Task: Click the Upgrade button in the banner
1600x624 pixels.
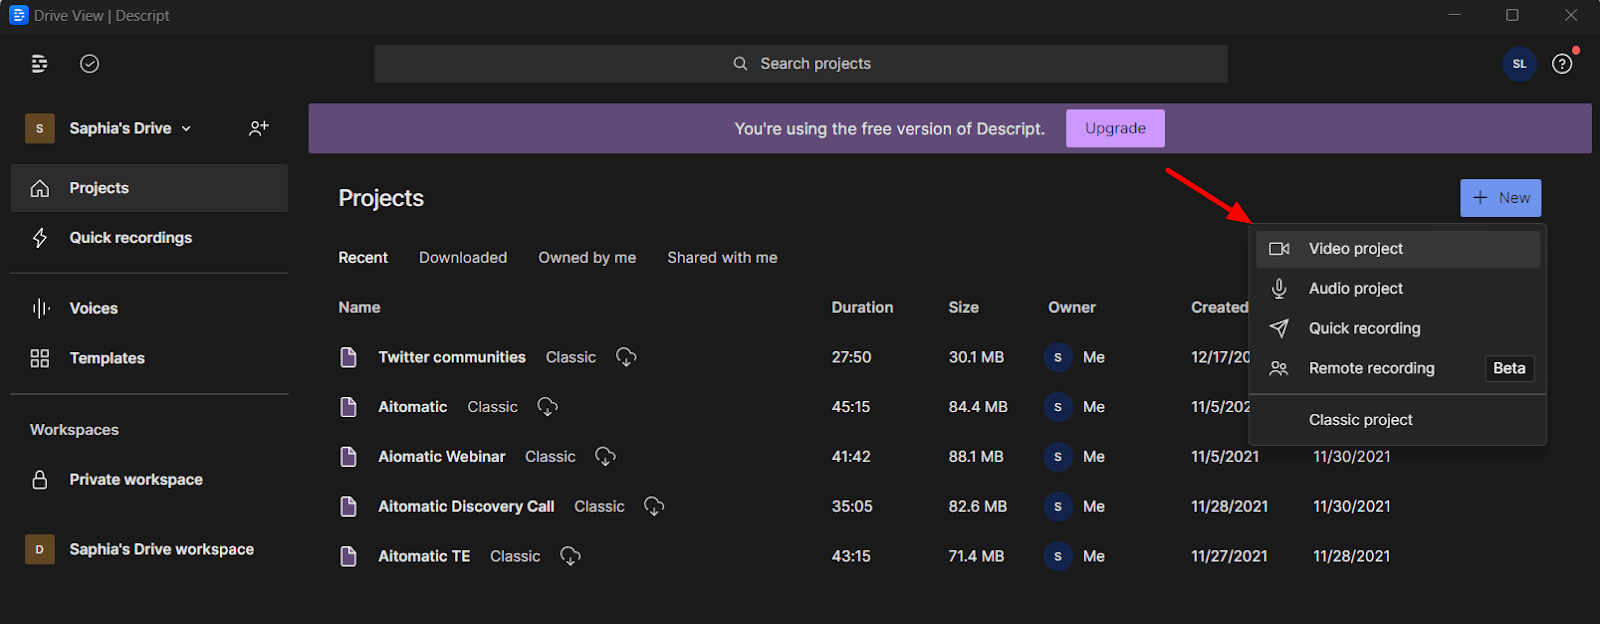Action: click(1115, 128)
